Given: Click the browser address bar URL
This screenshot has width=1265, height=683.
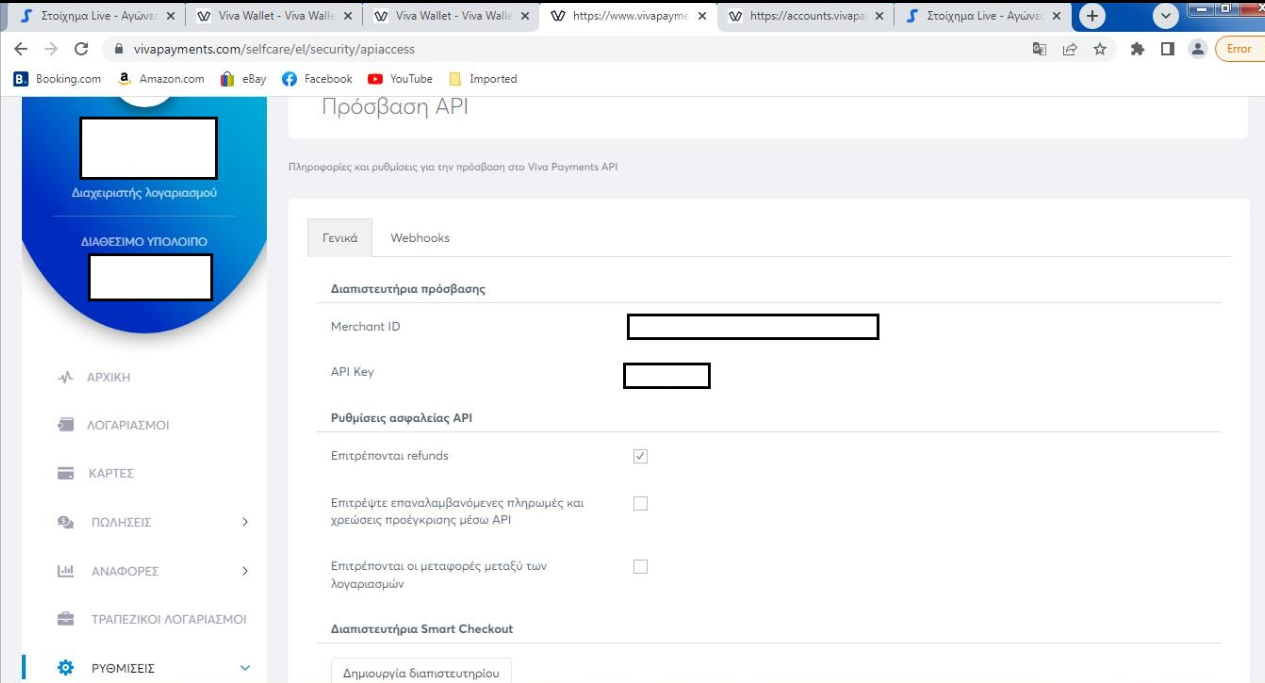Looking at the screenshot, I should (x=274, y=49).
